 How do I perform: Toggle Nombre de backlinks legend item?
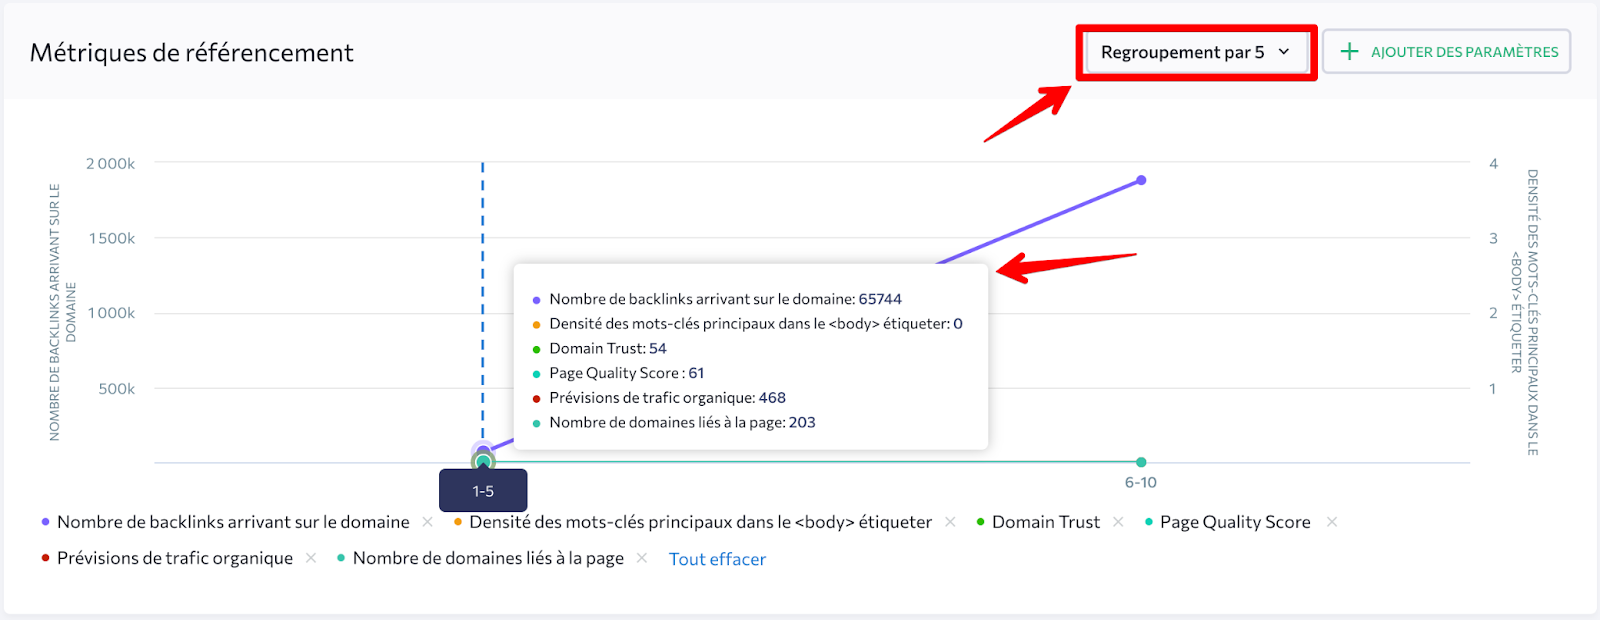coord(232,522)
